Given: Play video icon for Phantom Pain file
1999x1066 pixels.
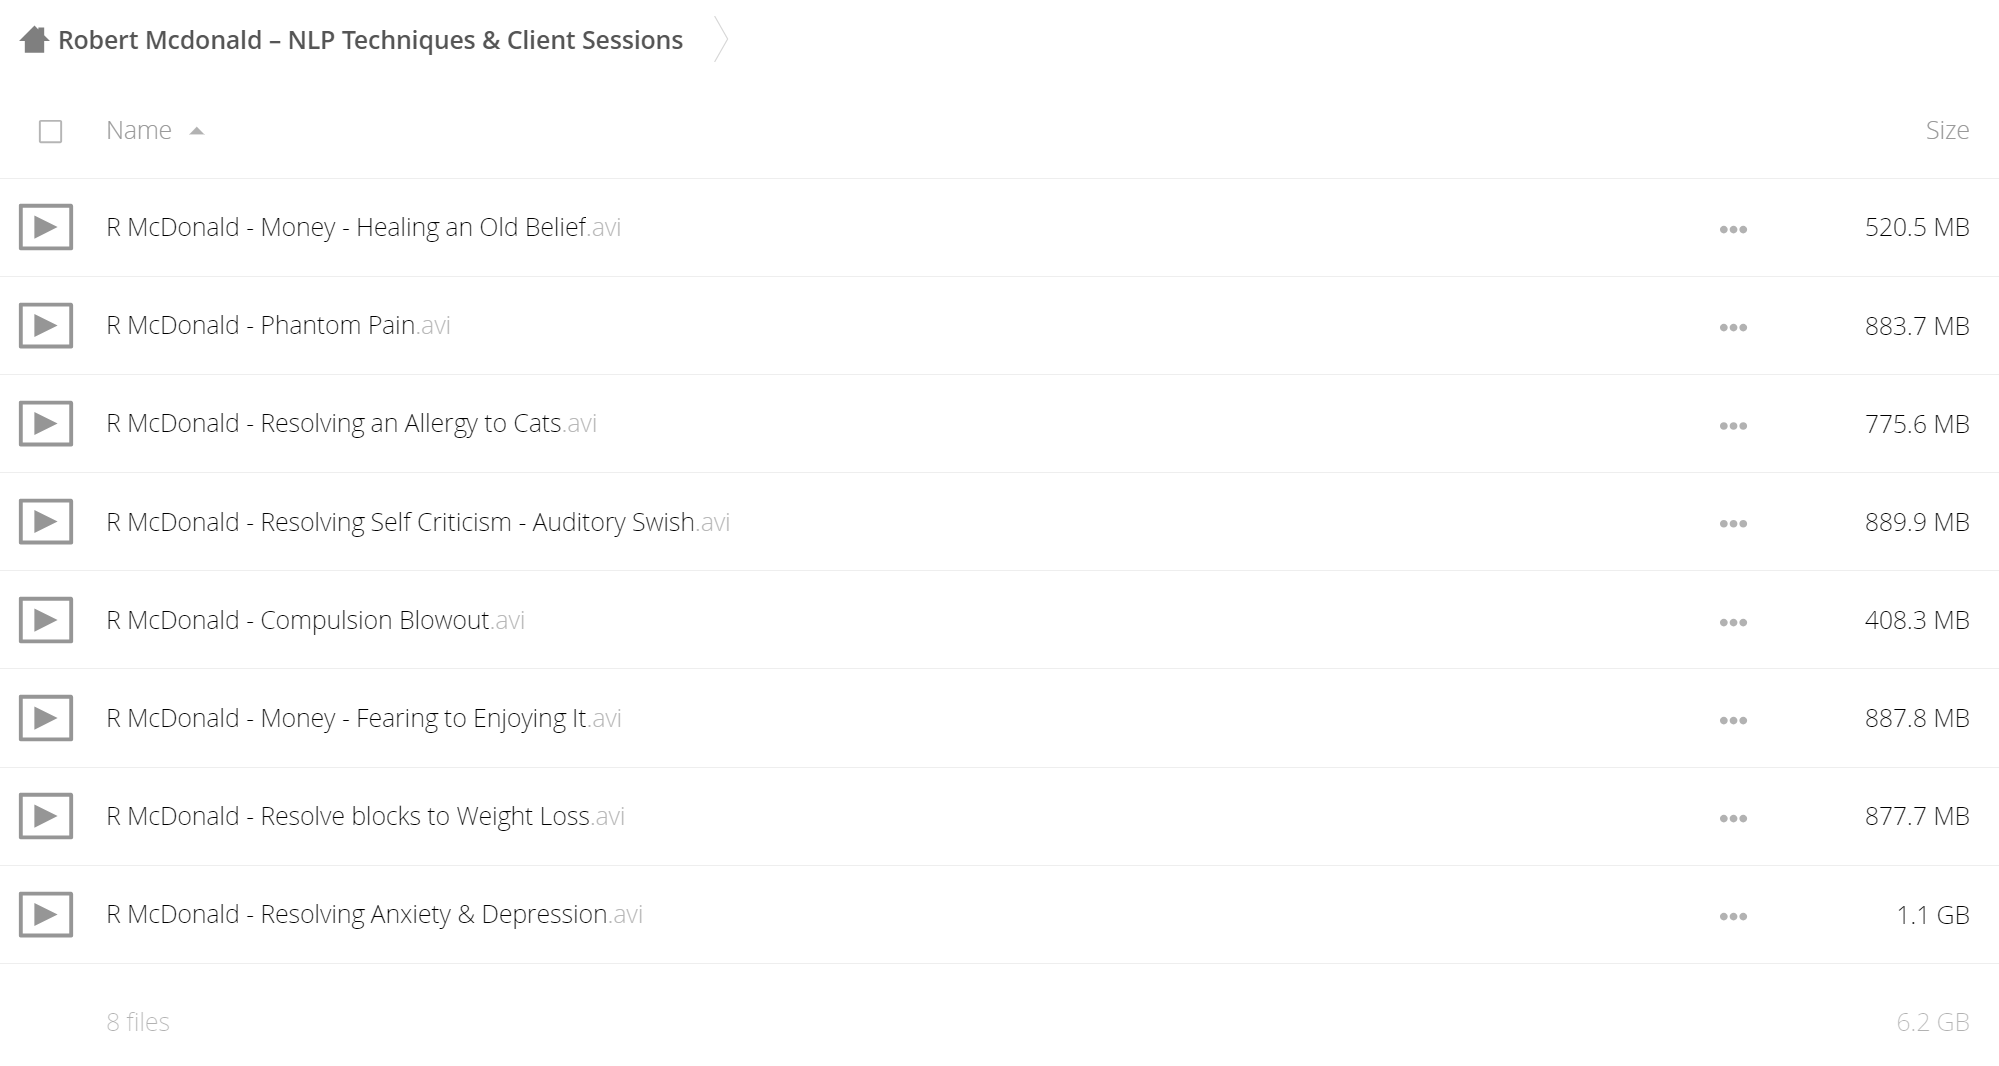Looking at the screenshot, I should pyautogui.click(x=46, y=326).
